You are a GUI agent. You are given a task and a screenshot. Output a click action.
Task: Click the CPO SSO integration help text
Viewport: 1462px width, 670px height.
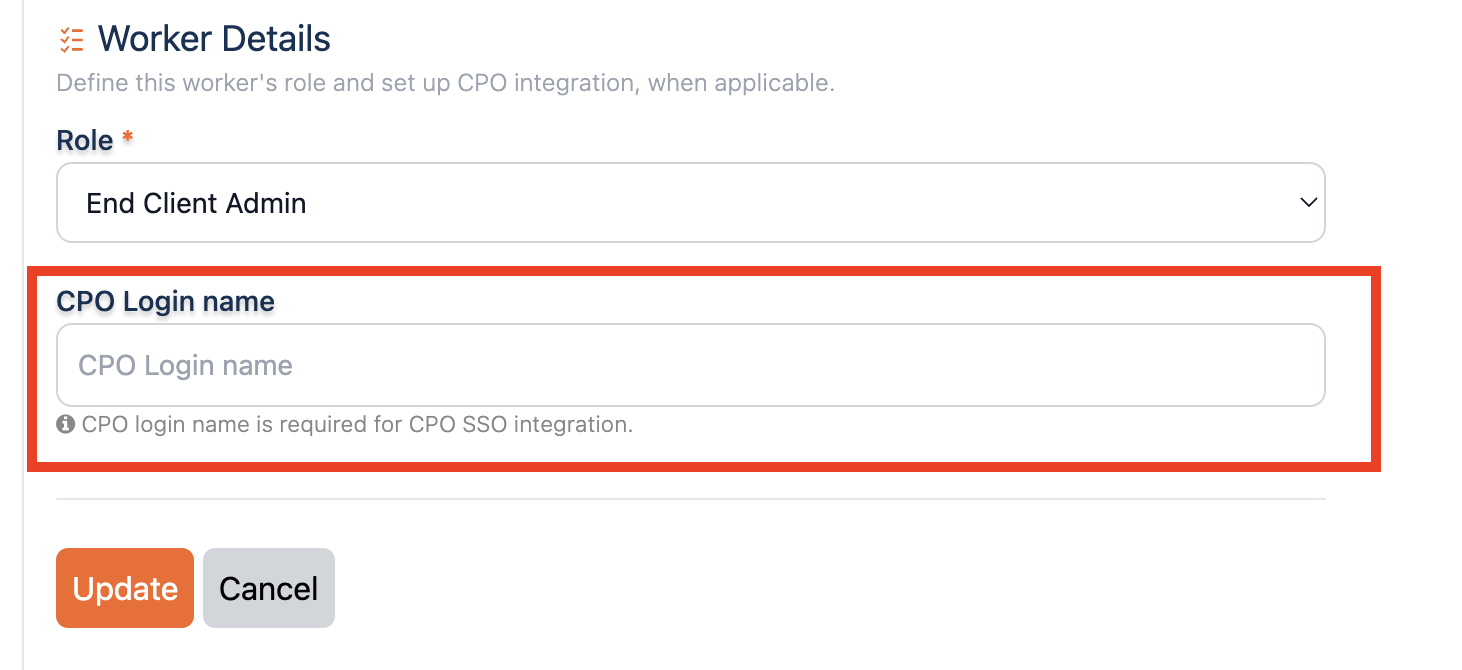point(358,424)
